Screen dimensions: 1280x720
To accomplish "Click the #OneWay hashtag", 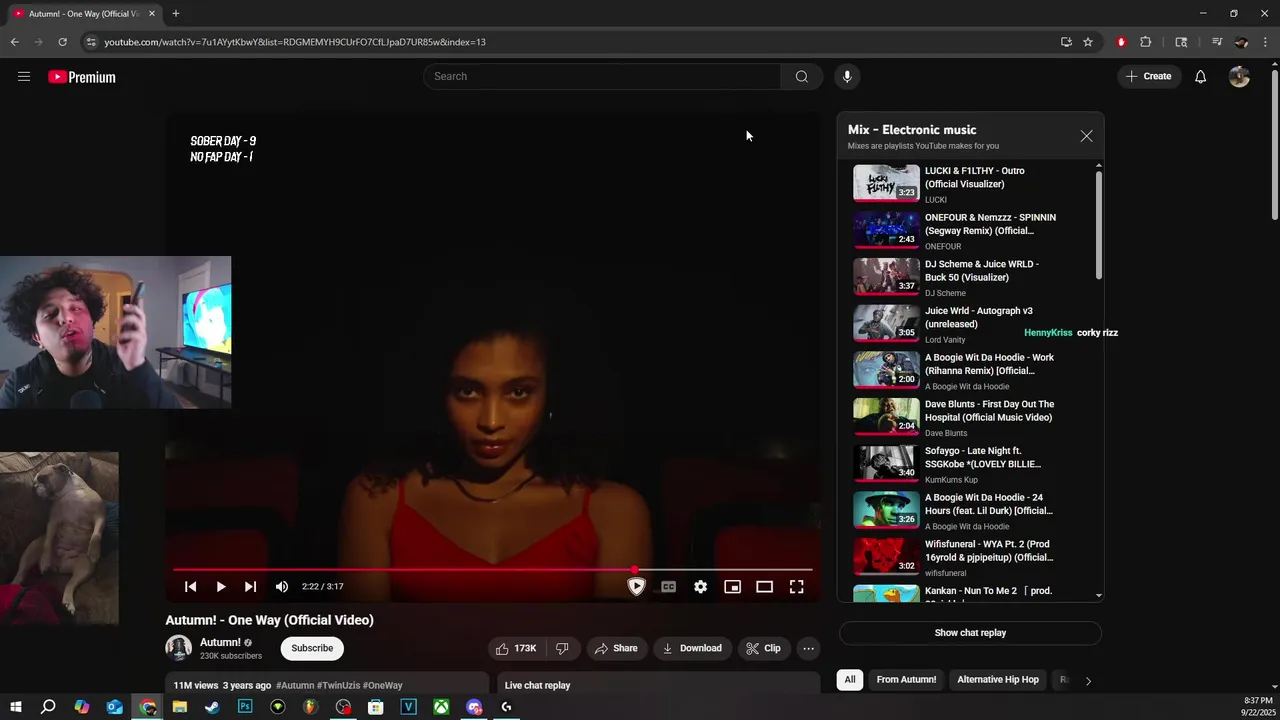I will click(x=383, y=686).
